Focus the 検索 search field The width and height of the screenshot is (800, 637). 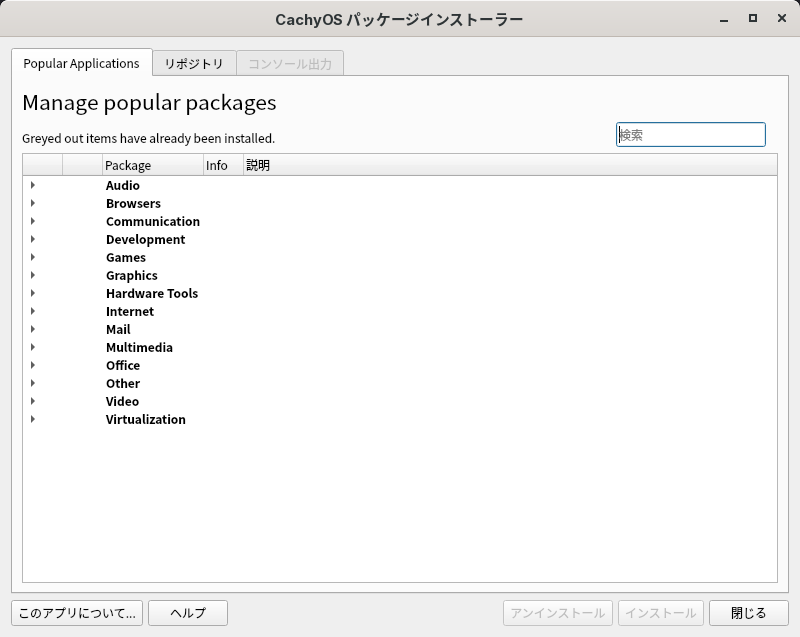691,135
